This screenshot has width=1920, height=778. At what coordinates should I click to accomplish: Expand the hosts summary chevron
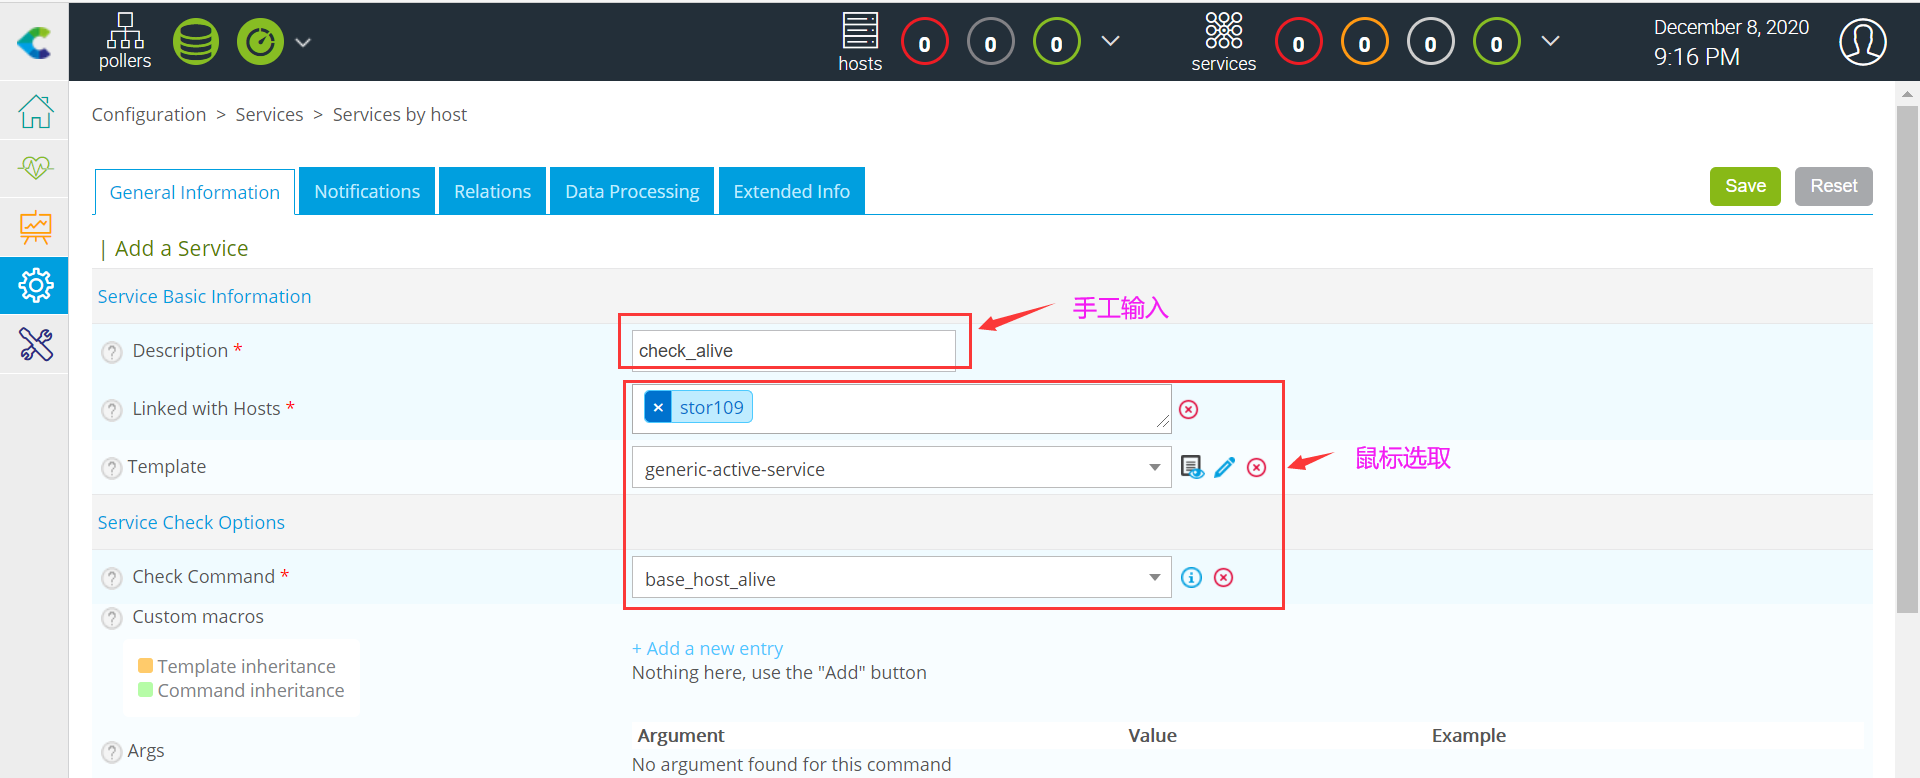tap(1110, 41)
